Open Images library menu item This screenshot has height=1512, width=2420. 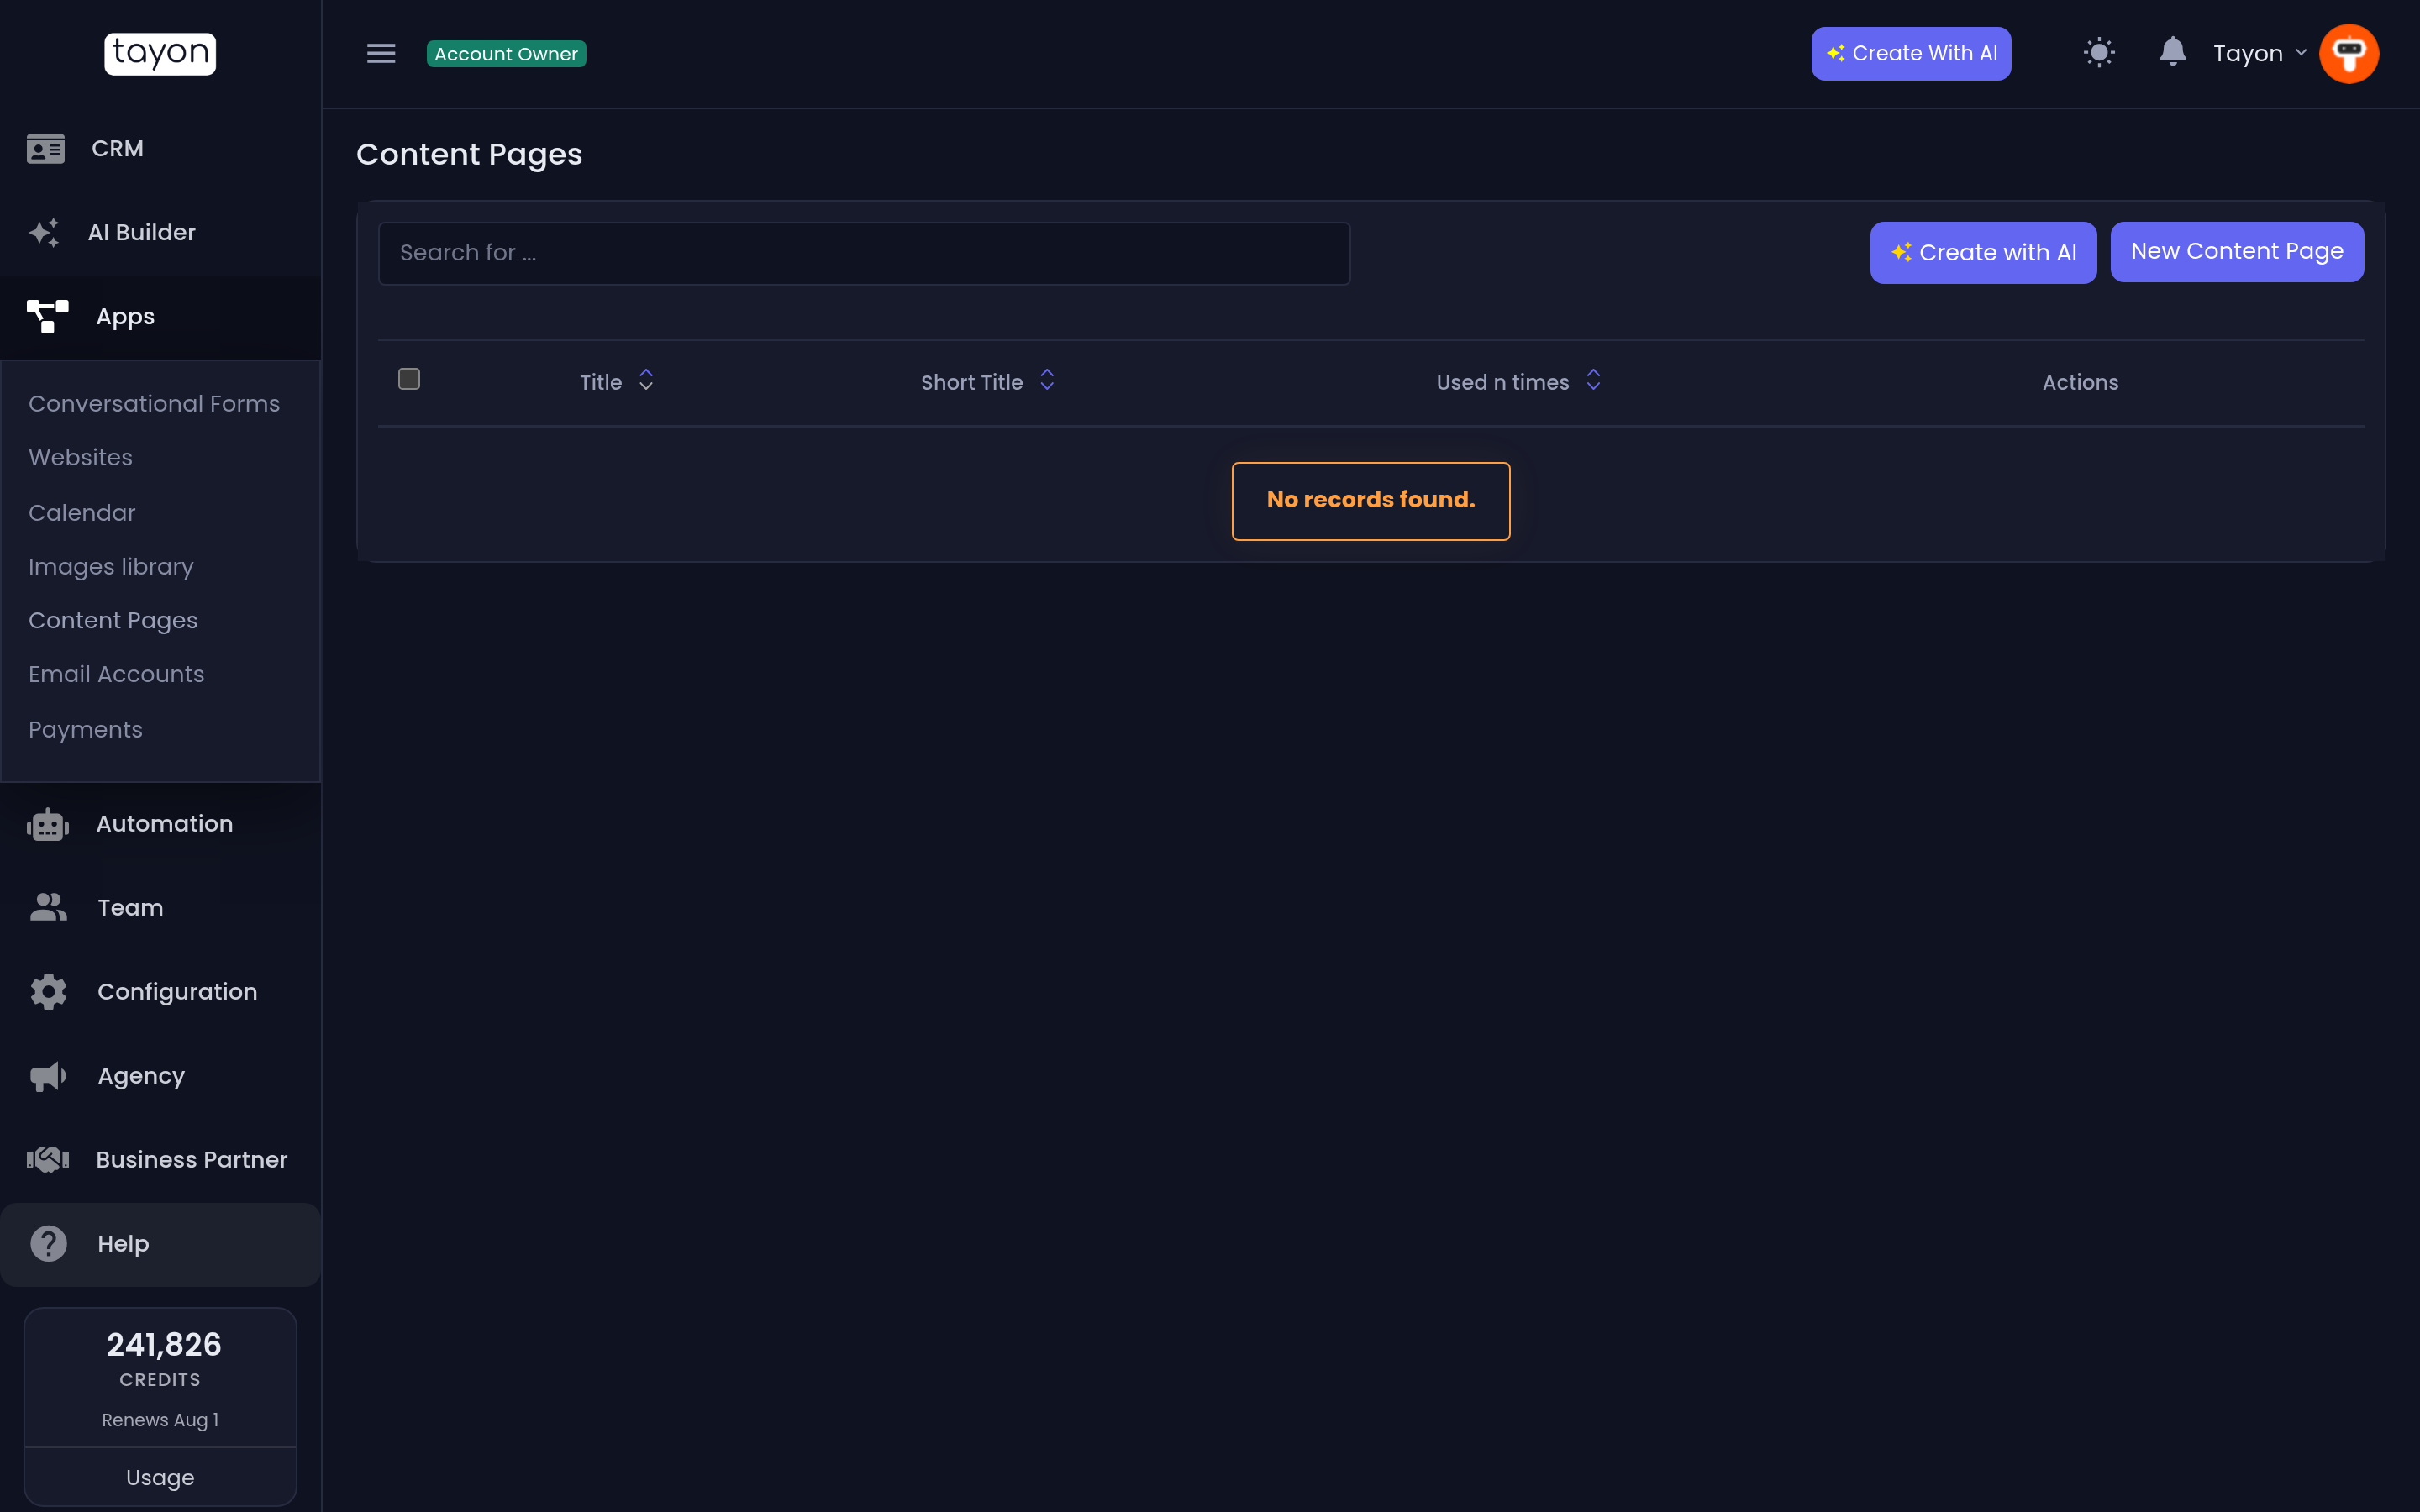pos(111,567)
